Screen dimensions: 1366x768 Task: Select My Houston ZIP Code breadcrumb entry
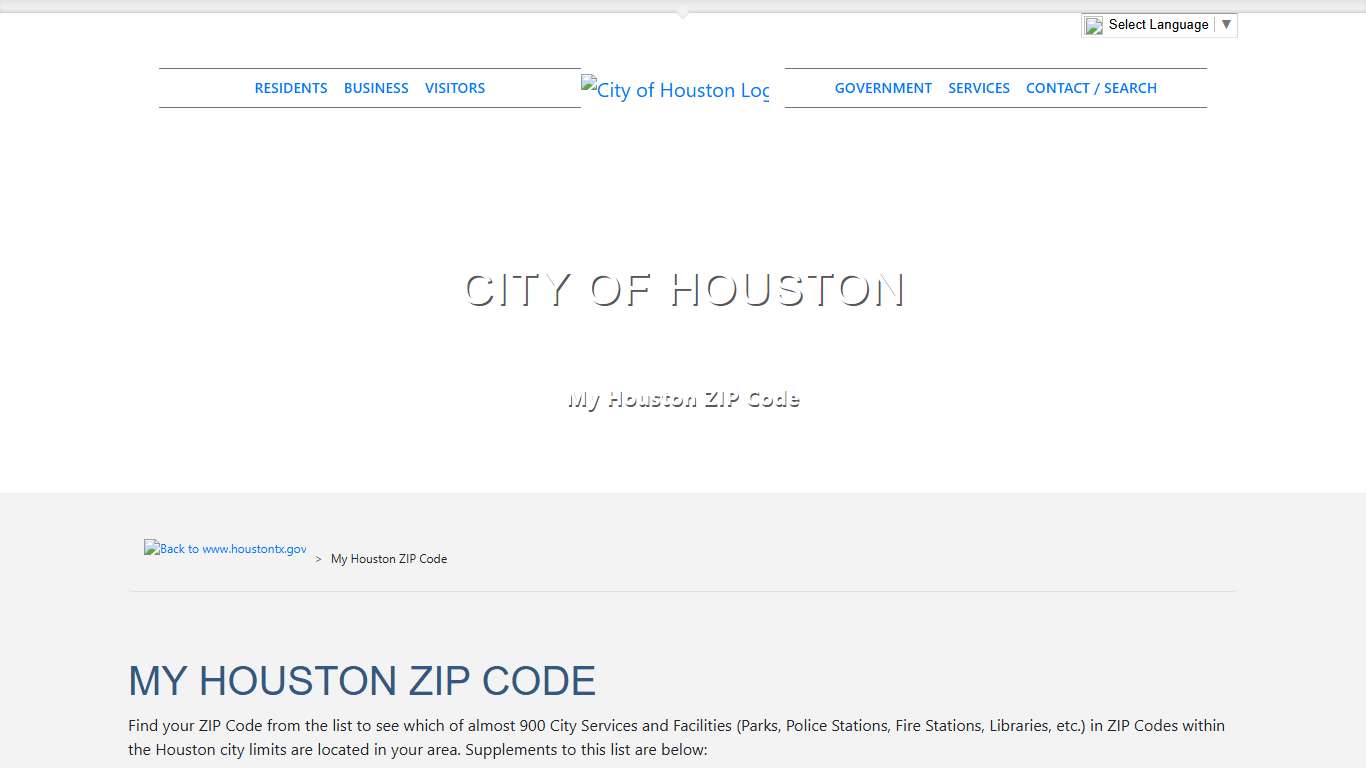click(x=388, y=558)
